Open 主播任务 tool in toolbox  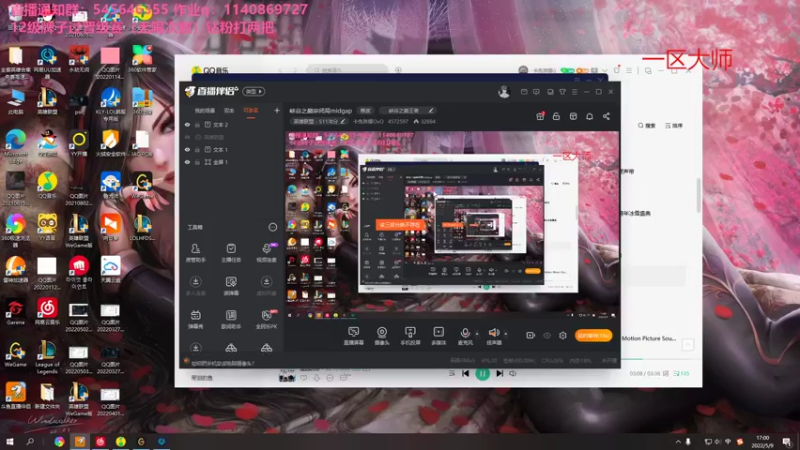[231, 253]
